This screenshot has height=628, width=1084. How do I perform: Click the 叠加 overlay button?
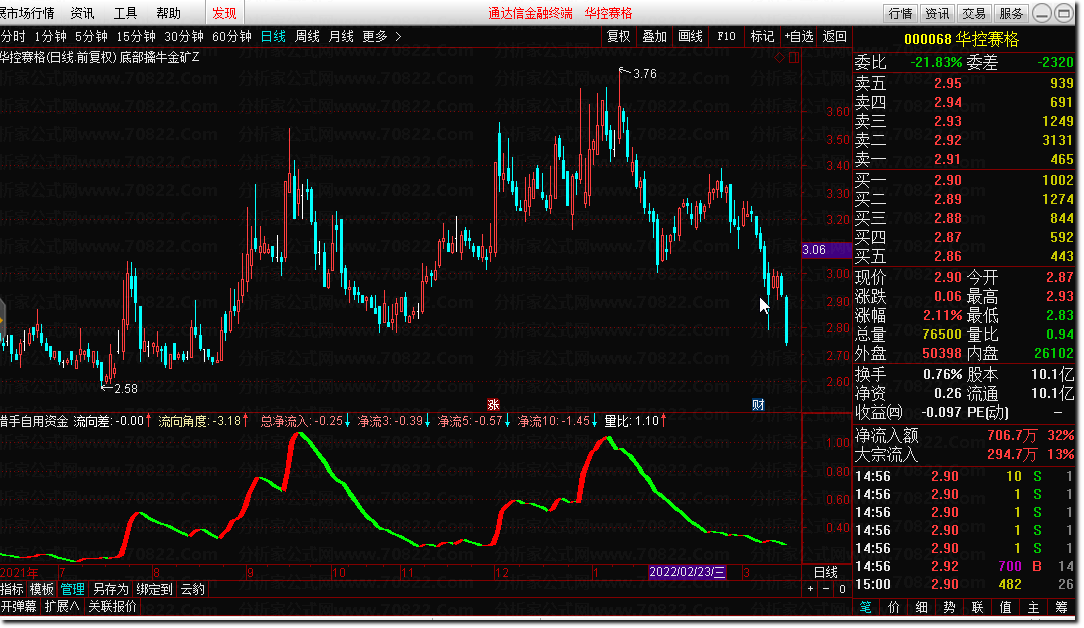coord(654,36)
